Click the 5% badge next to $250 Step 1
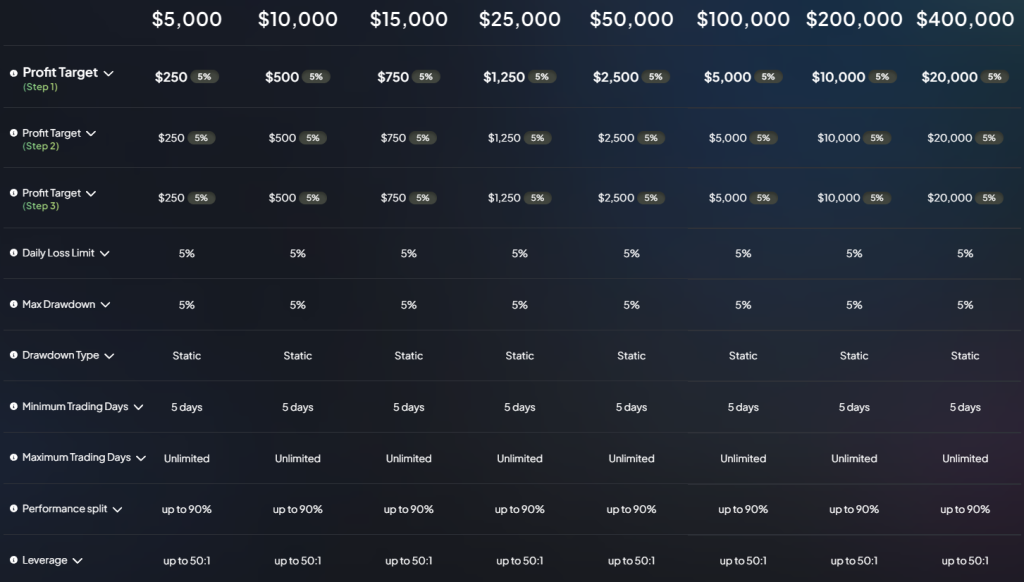The image size is (1024, 582). (204, 77)
